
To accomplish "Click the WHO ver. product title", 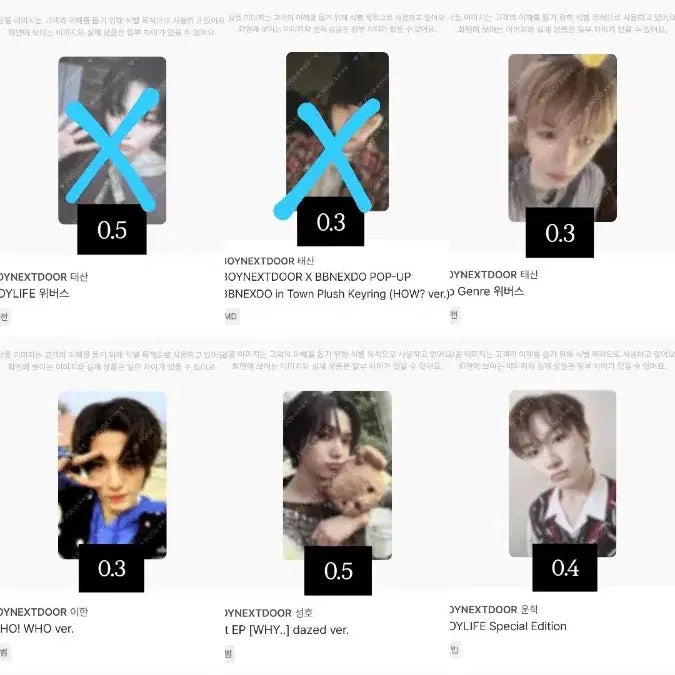I will (37, 629).
